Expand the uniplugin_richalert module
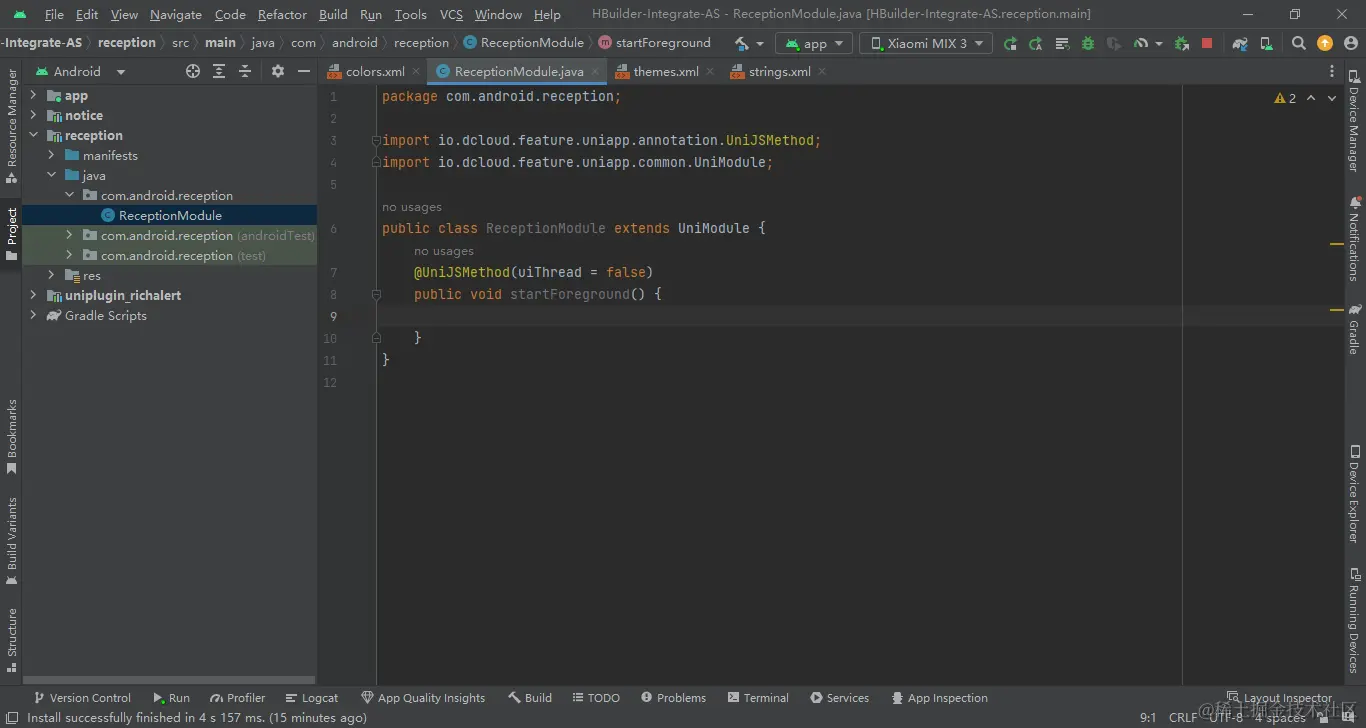The image size is (1366, 728). tap(33, 295)
